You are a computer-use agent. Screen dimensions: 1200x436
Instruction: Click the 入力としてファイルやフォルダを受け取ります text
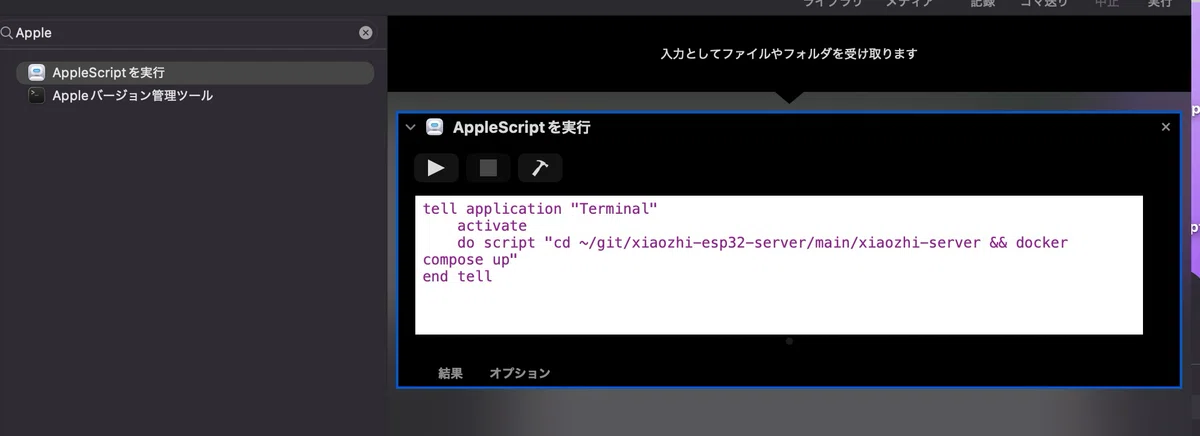coord(789,54)
